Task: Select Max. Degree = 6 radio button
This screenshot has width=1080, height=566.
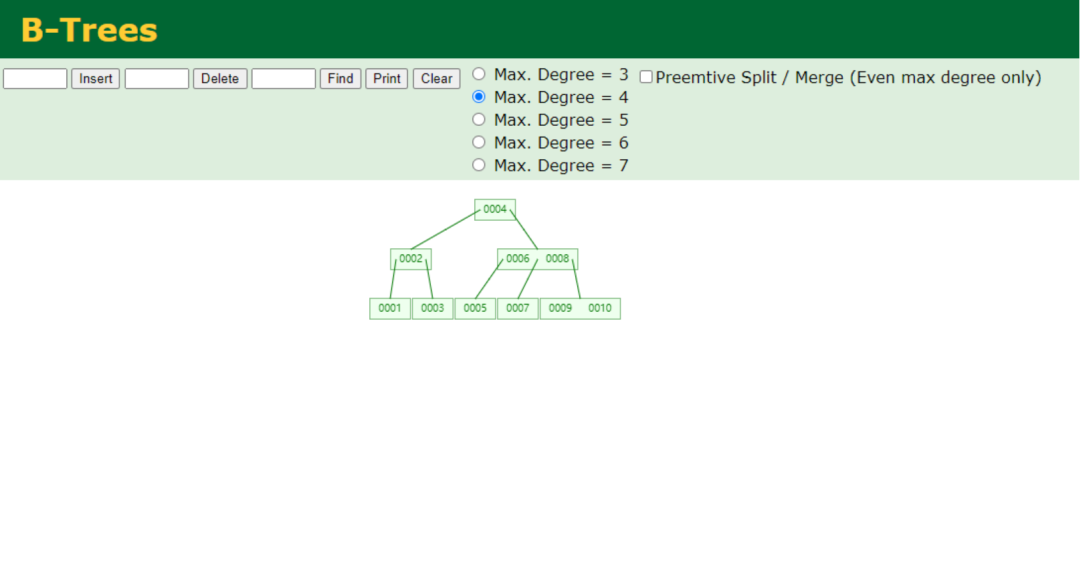Action: [x=479, y=142]
